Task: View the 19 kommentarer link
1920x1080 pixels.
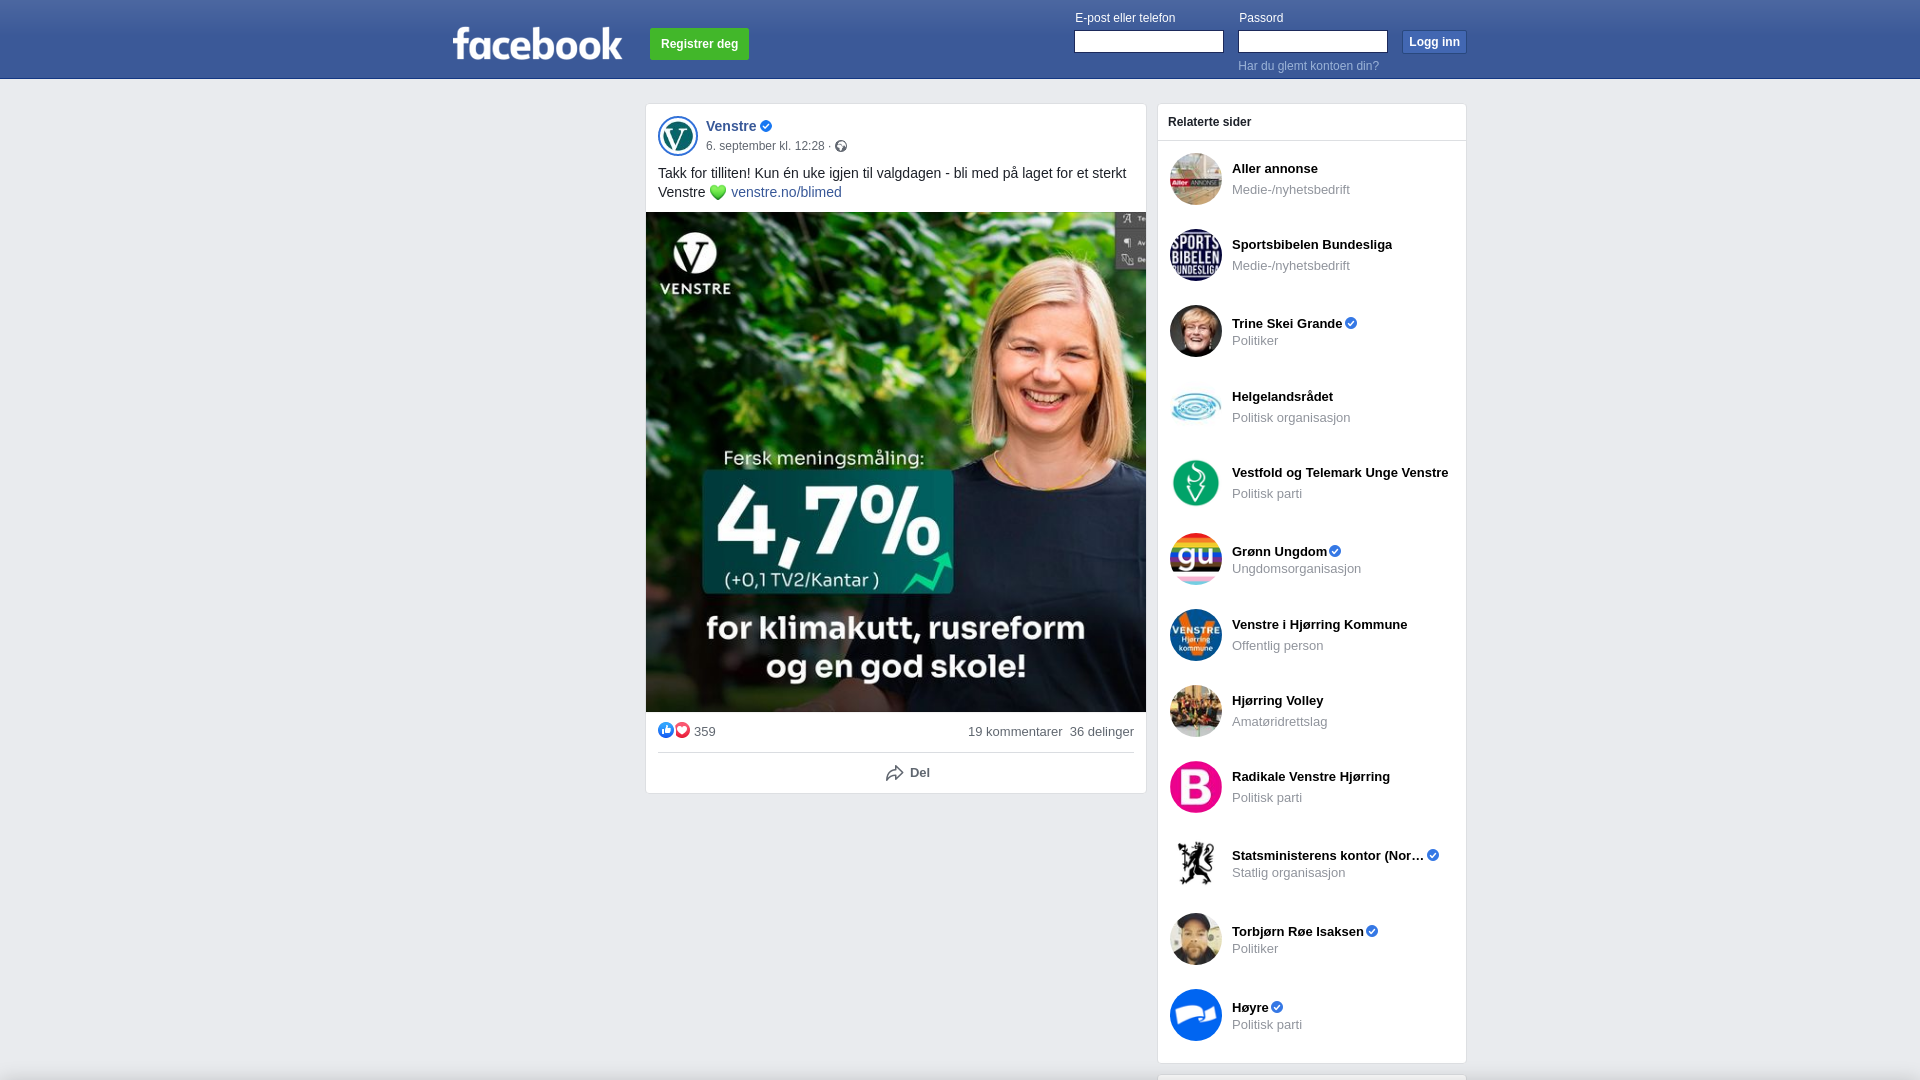Action: pos(1015,732)
